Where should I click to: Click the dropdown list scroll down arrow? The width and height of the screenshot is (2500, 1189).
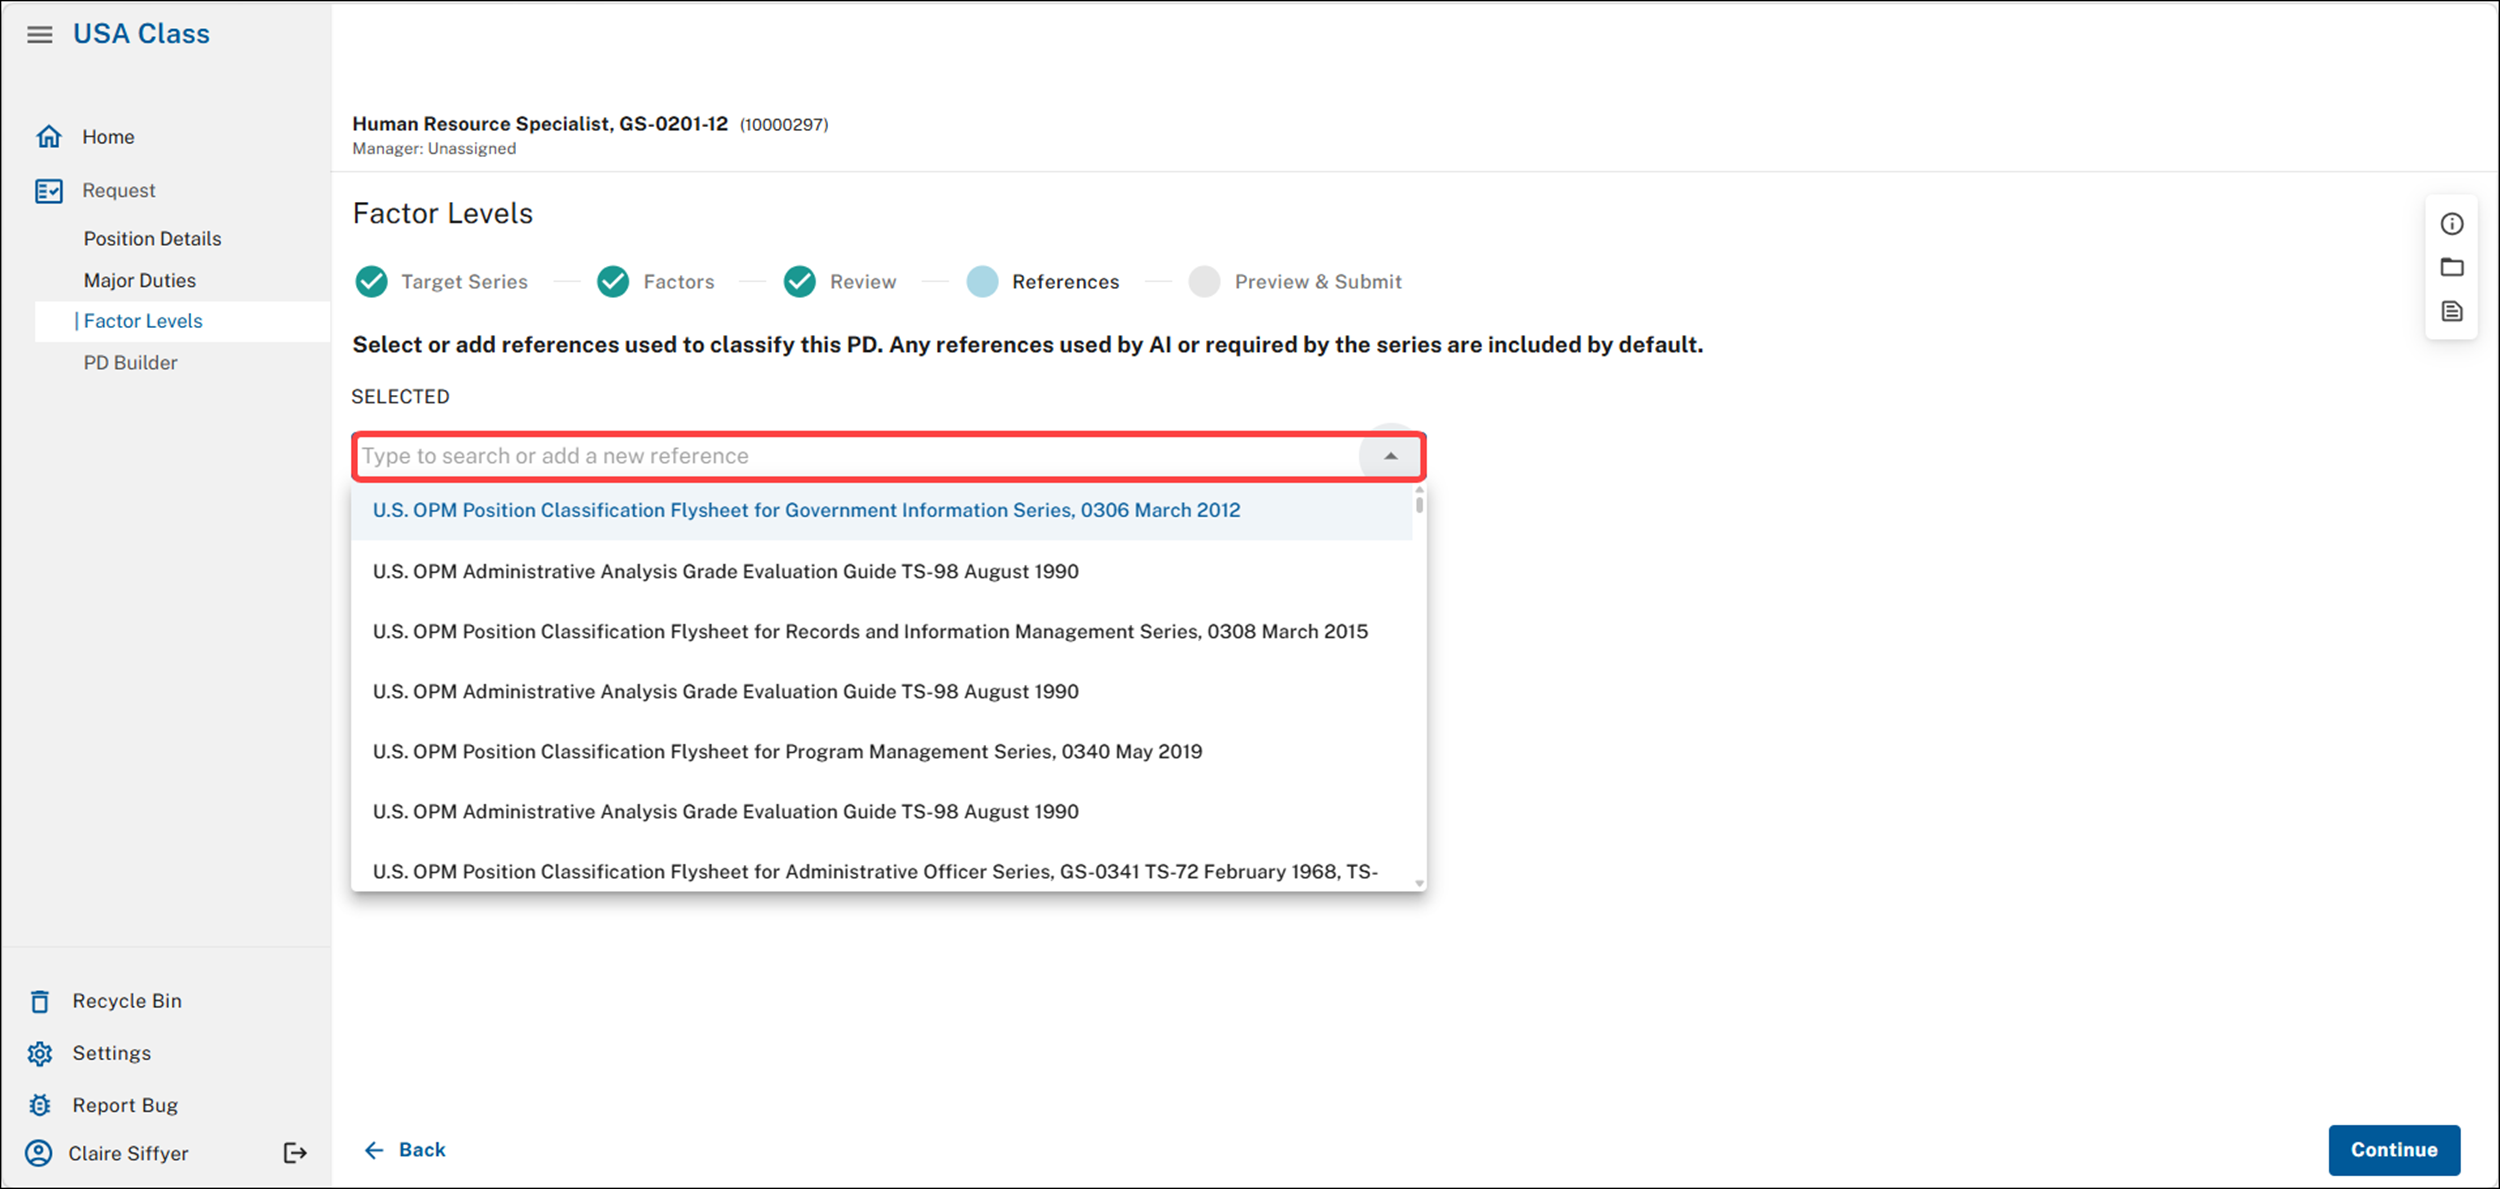coord(1420,884)
